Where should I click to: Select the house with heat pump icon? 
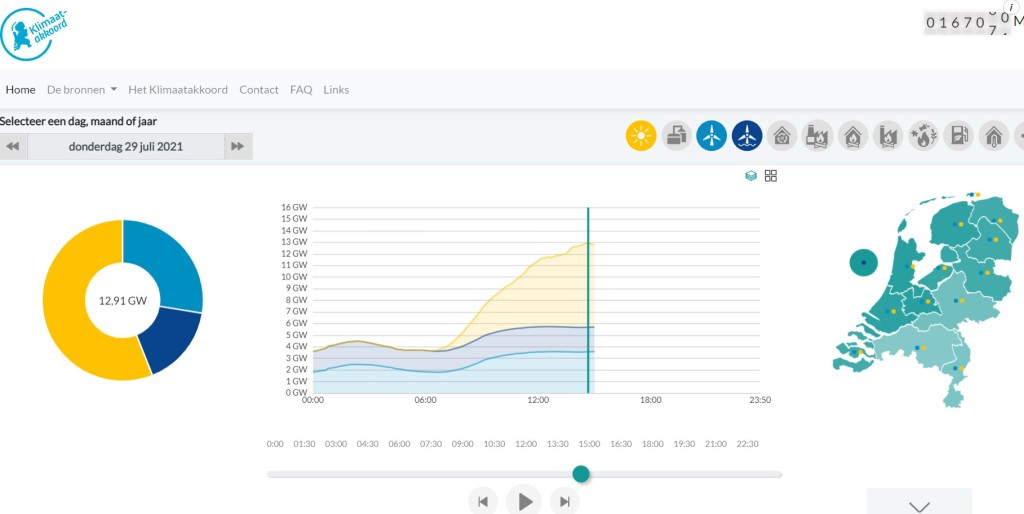click(782, 136)
